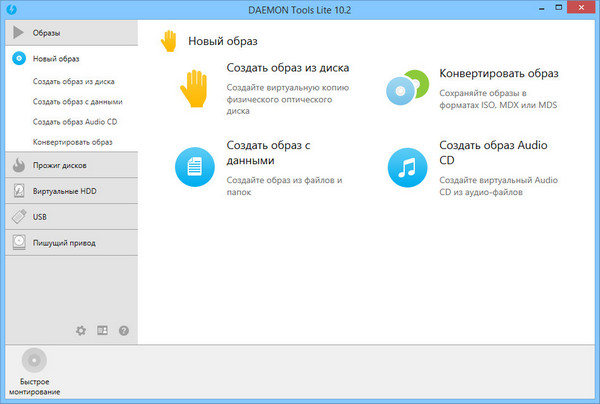
Task: Click main heading Создать образ Audio CD
Action: tap(493, 153)
